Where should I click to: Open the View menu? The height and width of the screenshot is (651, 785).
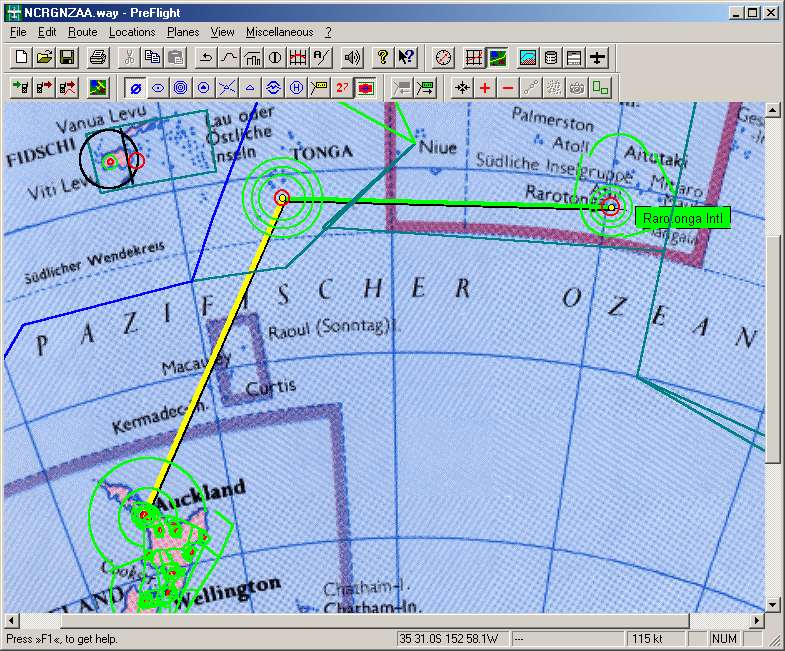222,32
